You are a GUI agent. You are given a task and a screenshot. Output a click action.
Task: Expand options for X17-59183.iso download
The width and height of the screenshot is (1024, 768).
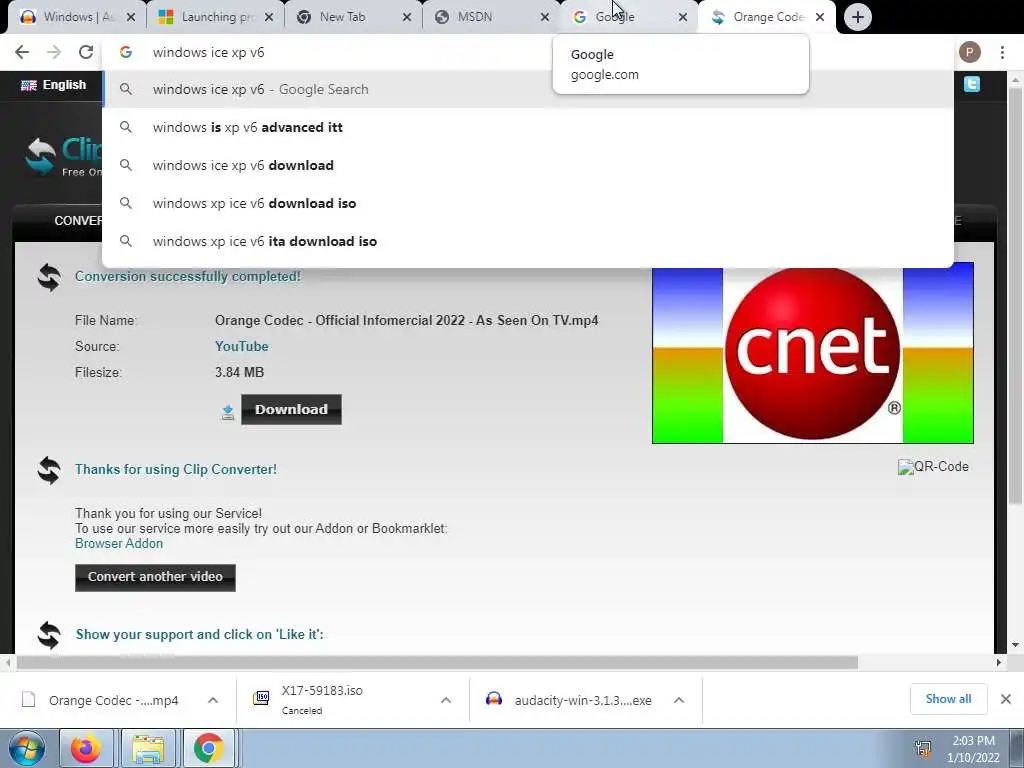pos(446,700)
